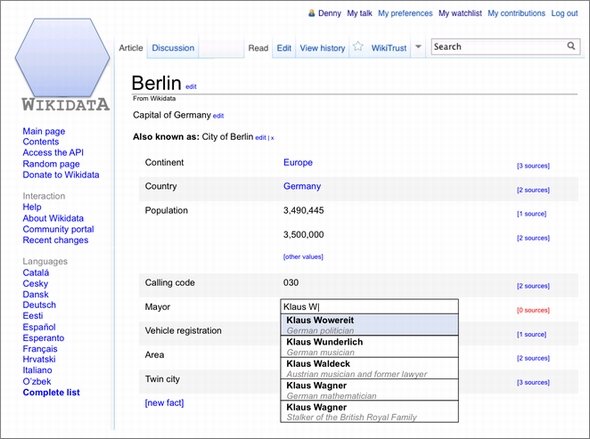Show the 3 sources for Twin city
The width and height of the screenshot is (590, 439).
click(x=533, y=383)
